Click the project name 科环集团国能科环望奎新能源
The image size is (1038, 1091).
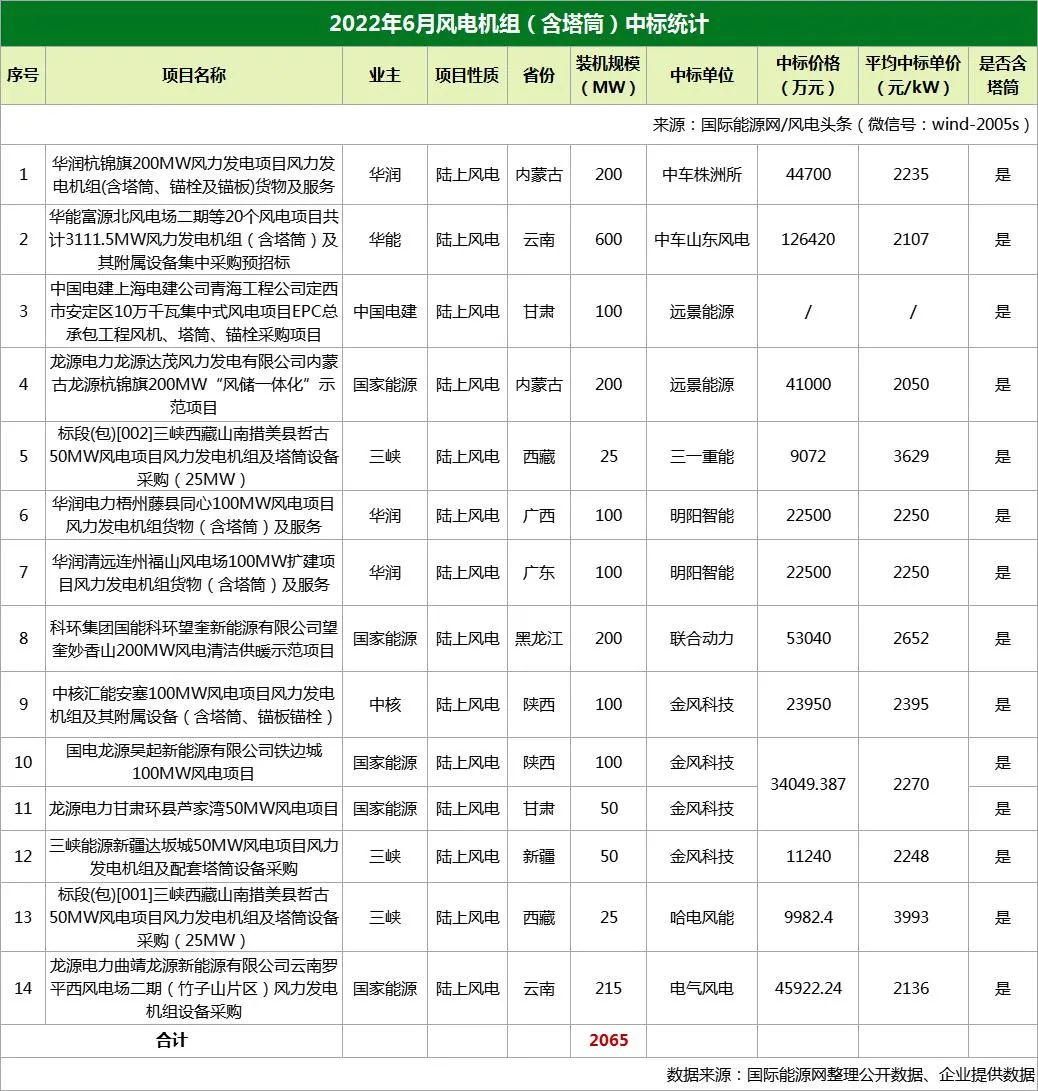pyautogui.click(x=193, y=639)
